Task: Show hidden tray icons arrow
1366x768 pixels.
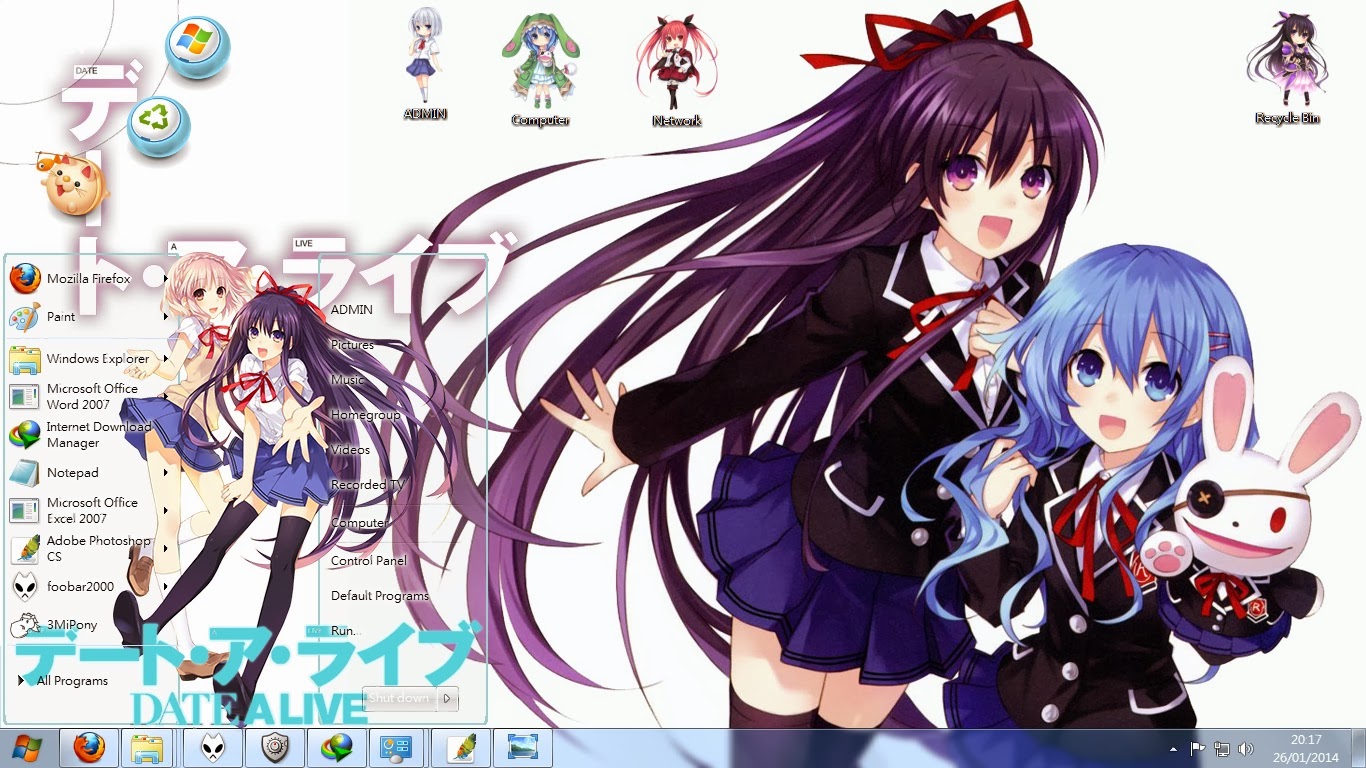Action: [1173, 748]
